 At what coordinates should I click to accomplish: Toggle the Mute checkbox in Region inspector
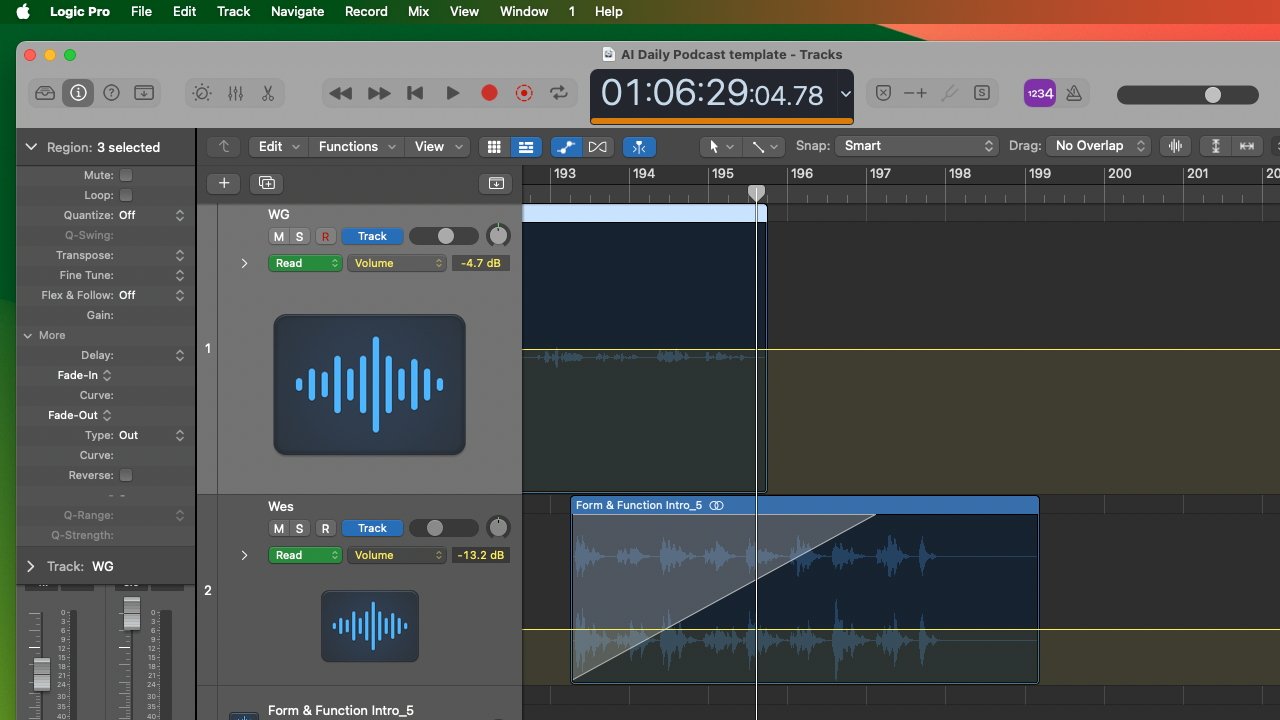126,175
